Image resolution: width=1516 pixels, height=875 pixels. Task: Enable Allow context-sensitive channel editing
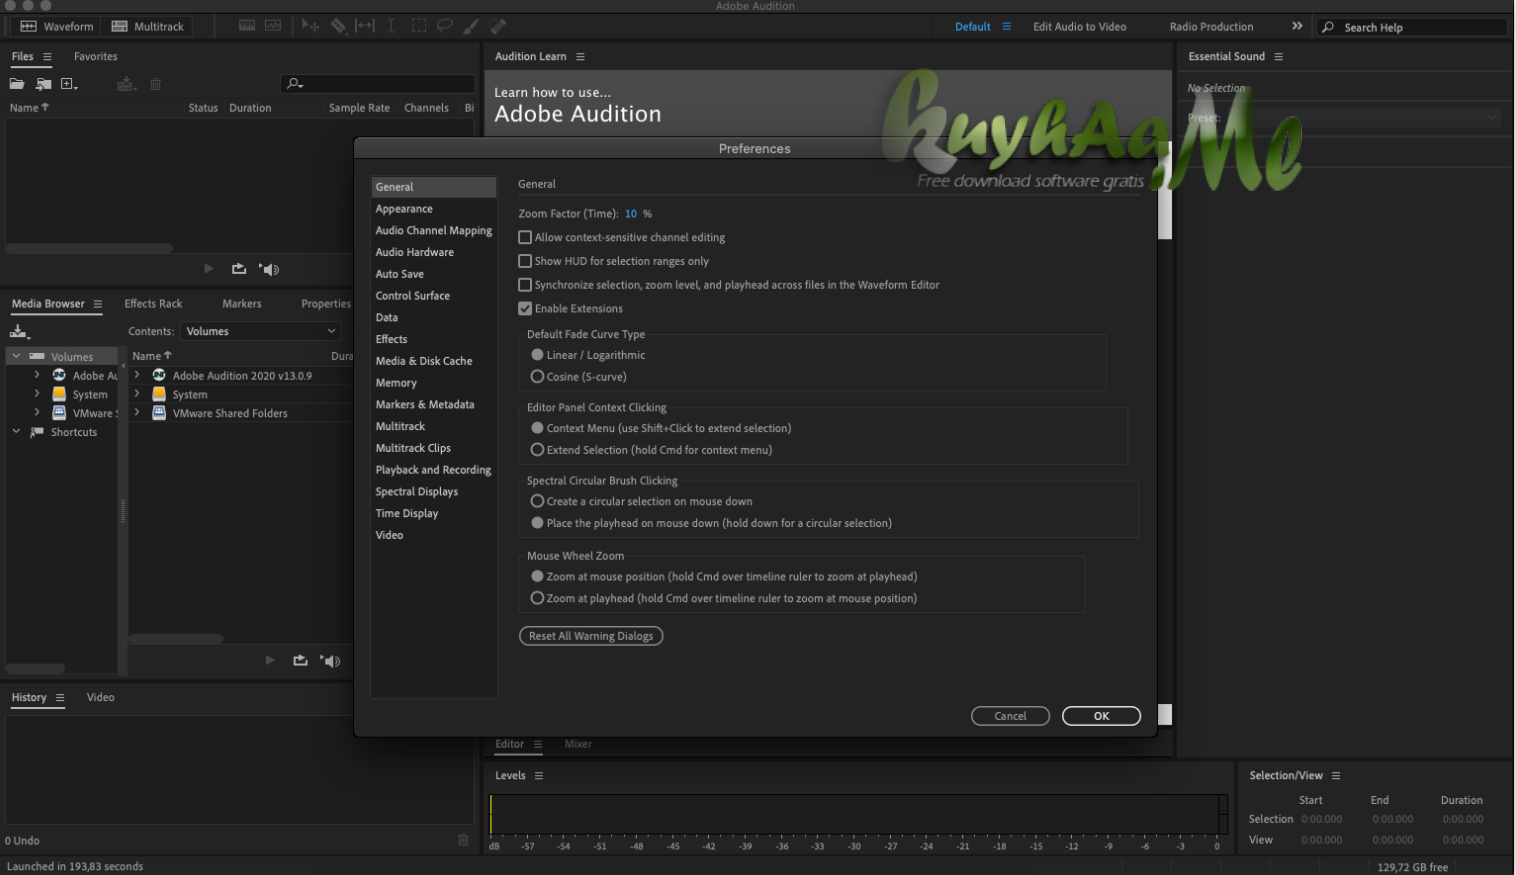[x=525, y=237]
